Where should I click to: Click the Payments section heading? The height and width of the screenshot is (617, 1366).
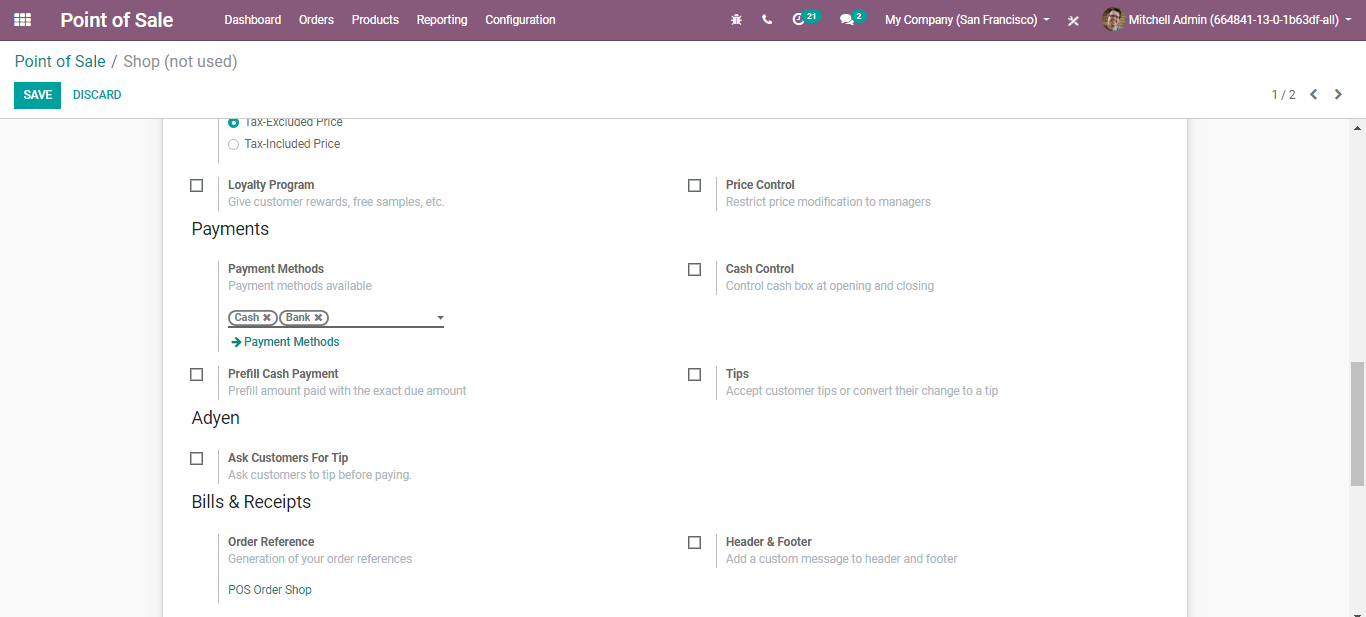(230, 229)
